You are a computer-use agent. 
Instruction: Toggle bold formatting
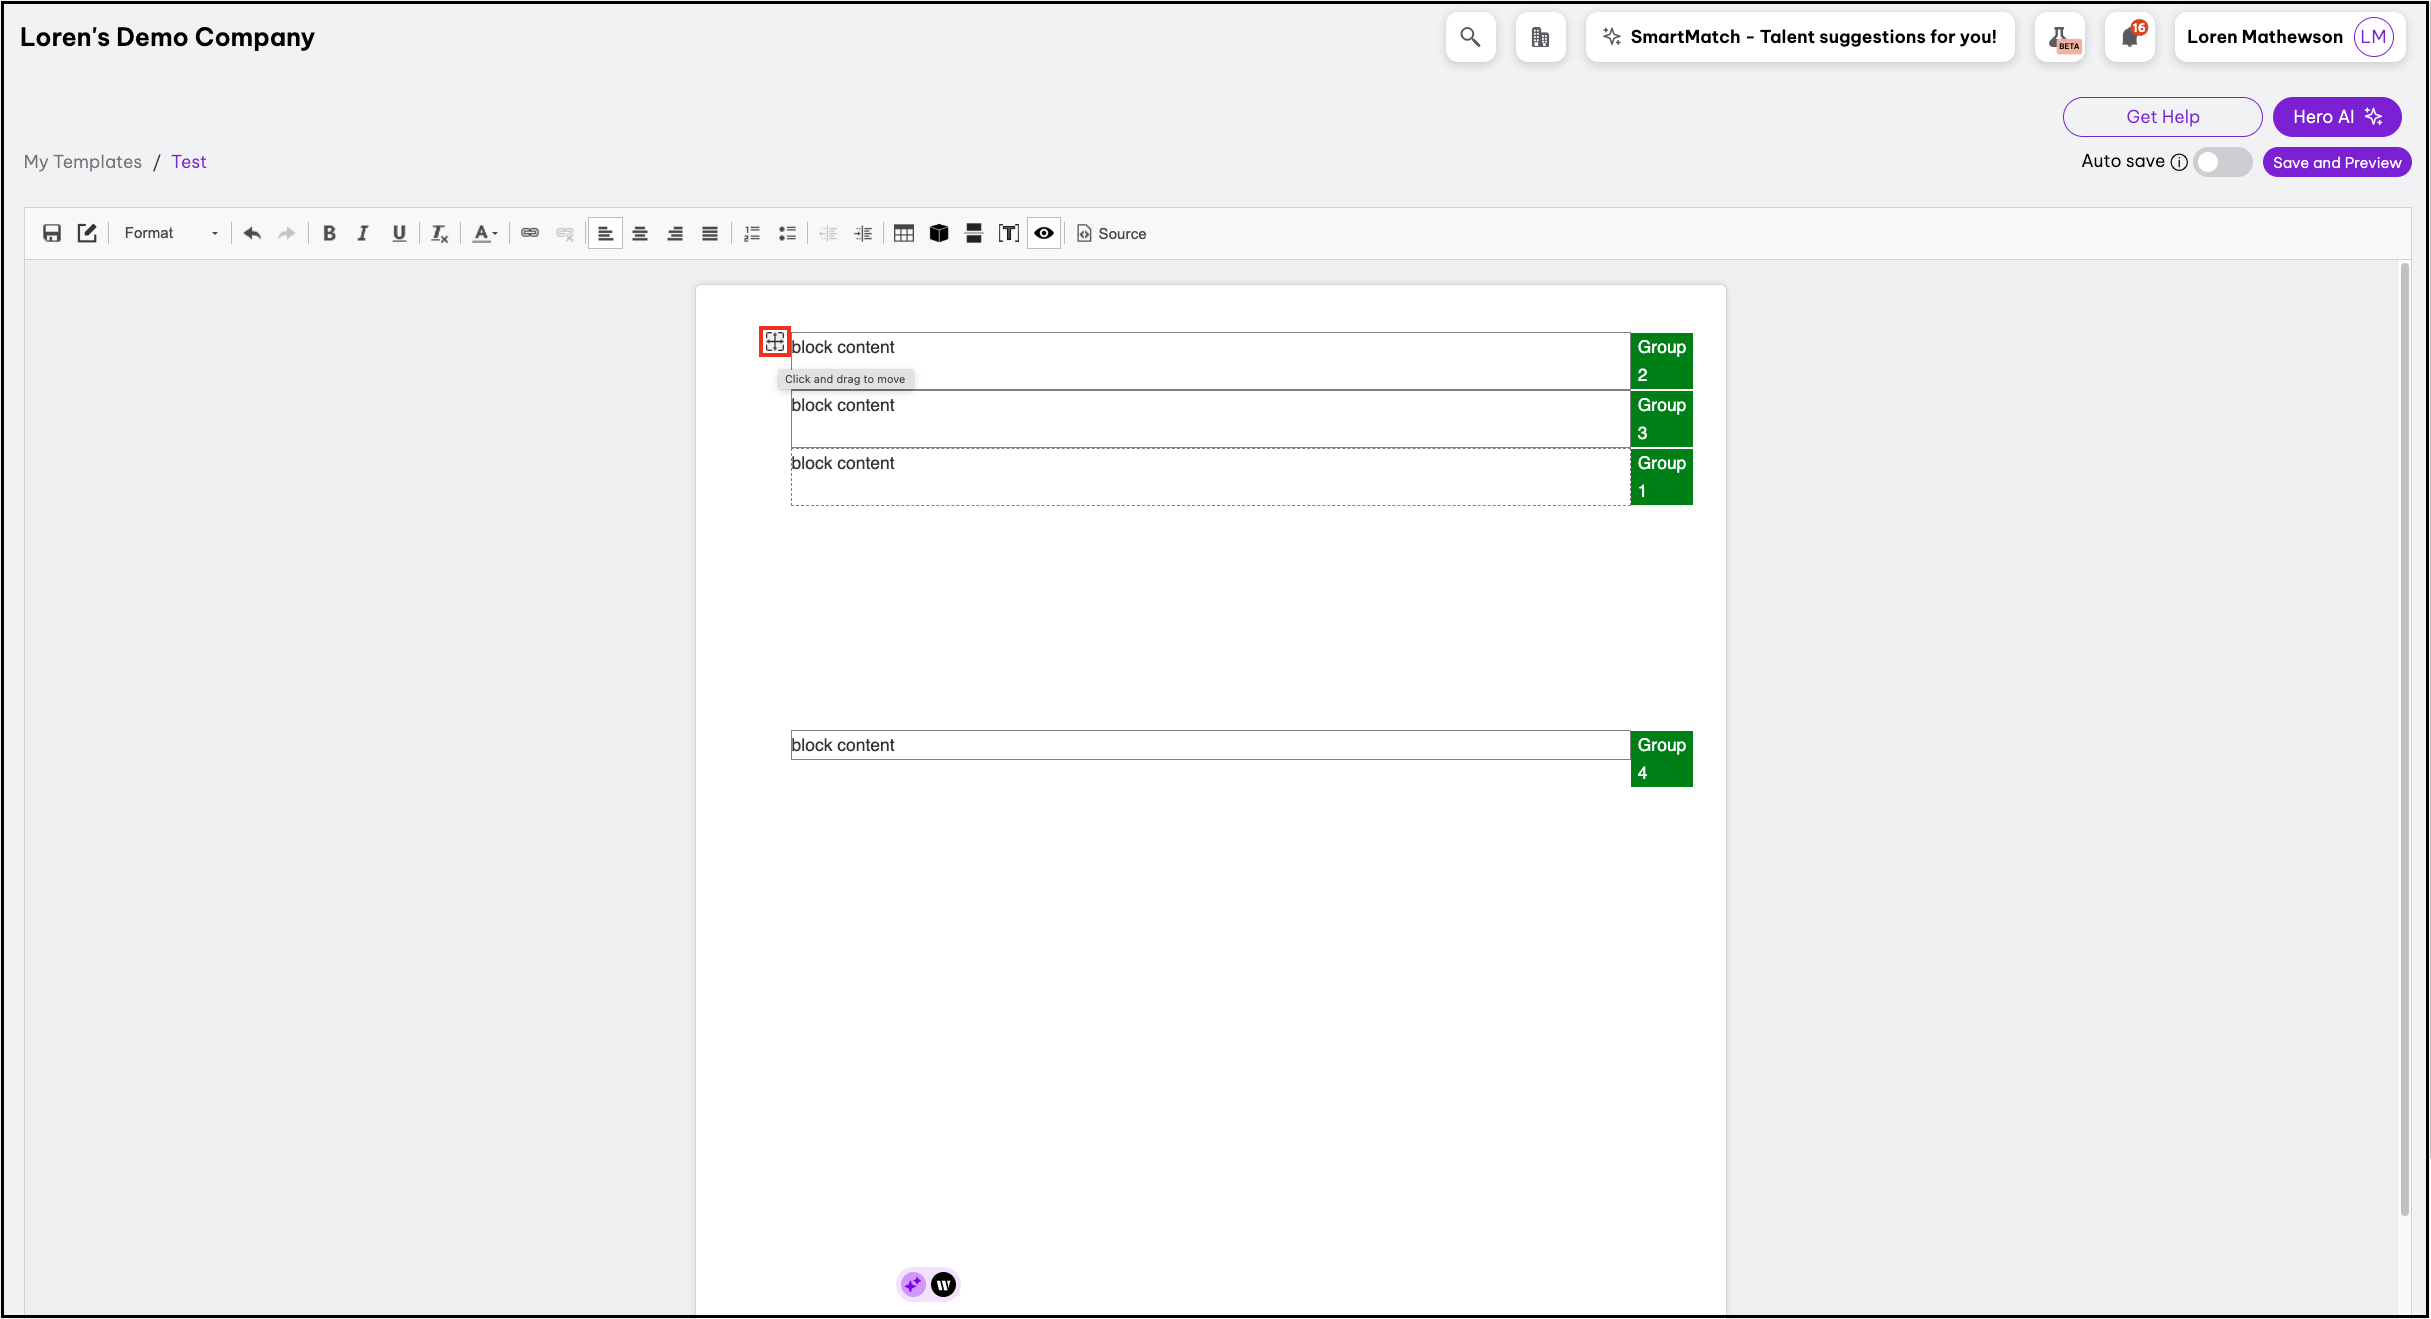[329, 233]
